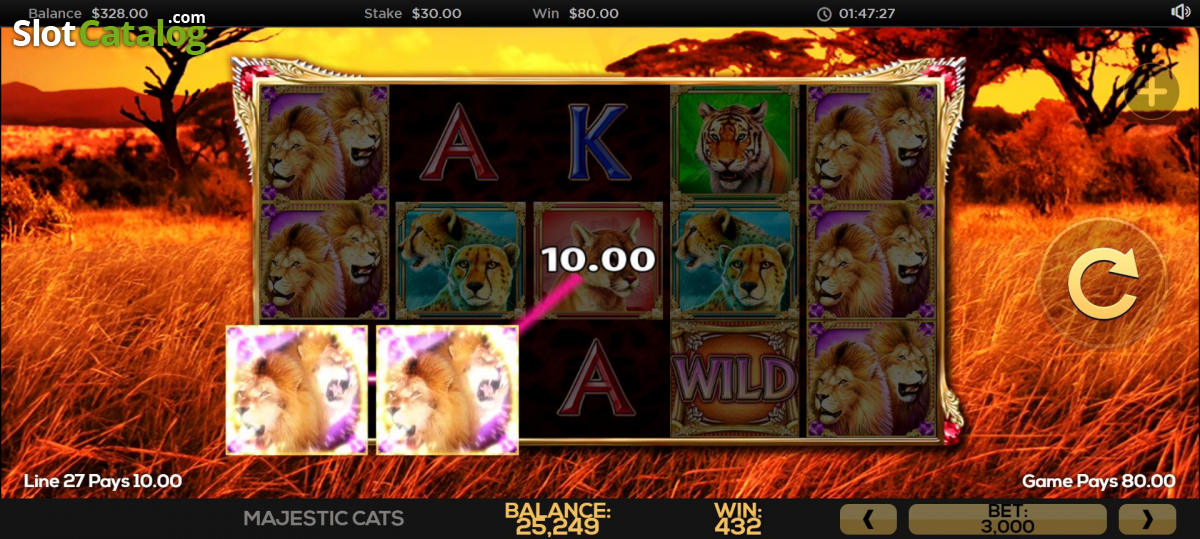Viewport: 1200px width, 539px height.
Task: Select the tiger symbol on reel four
Action: (735, 141)
